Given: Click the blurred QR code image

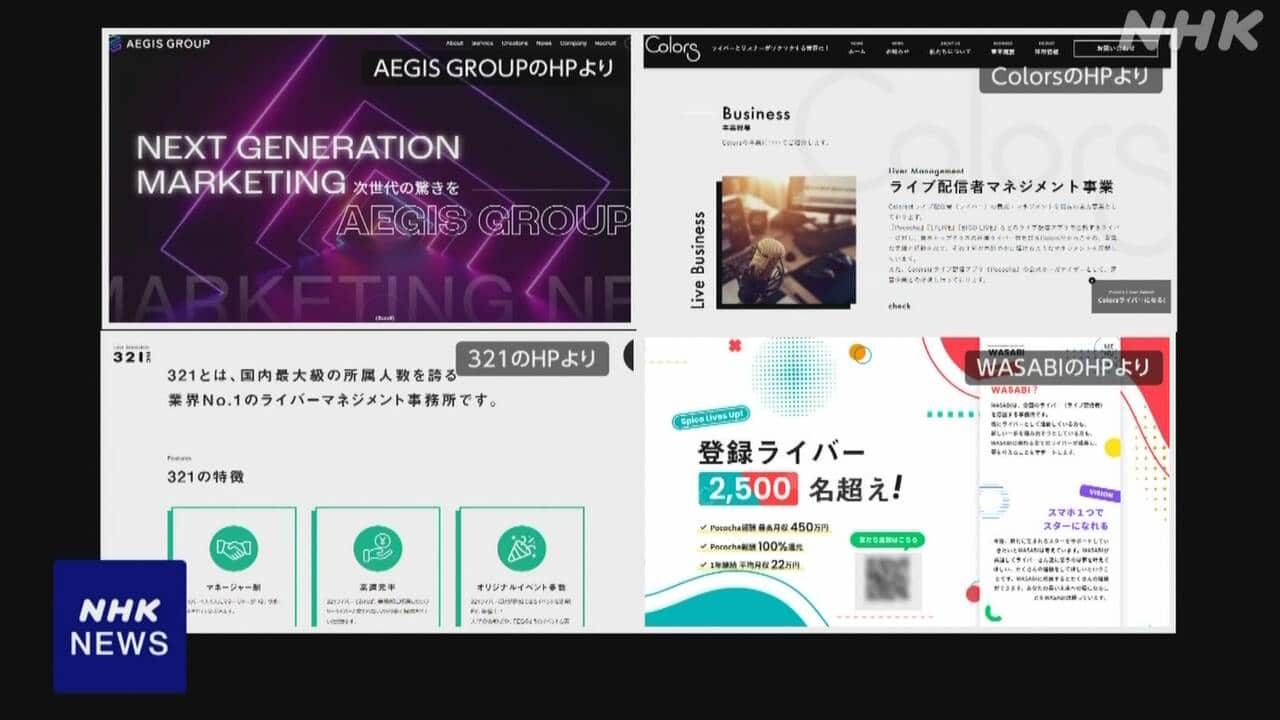Looking at the screenshot, I should click(887, 580).
